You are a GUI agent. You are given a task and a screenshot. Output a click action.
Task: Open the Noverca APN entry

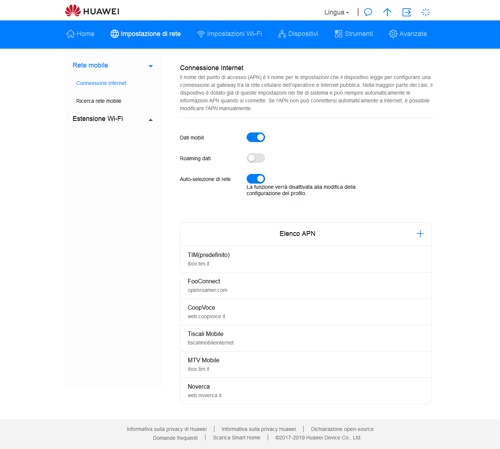(306, 391)
